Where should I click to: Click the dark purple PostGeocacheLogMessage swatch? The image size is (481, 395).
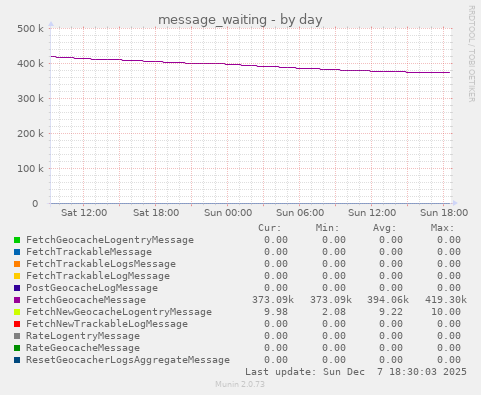tap(17, 288)
